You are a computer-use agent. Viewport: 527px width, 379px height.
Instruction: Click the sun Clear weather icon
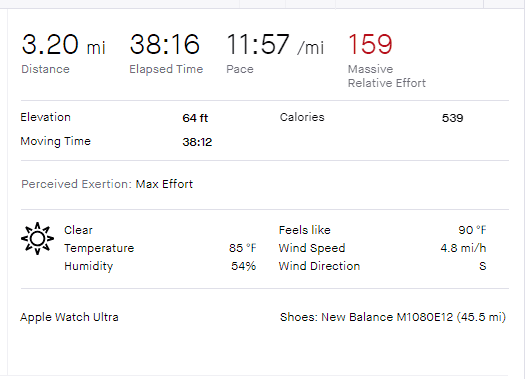point(37,239)
